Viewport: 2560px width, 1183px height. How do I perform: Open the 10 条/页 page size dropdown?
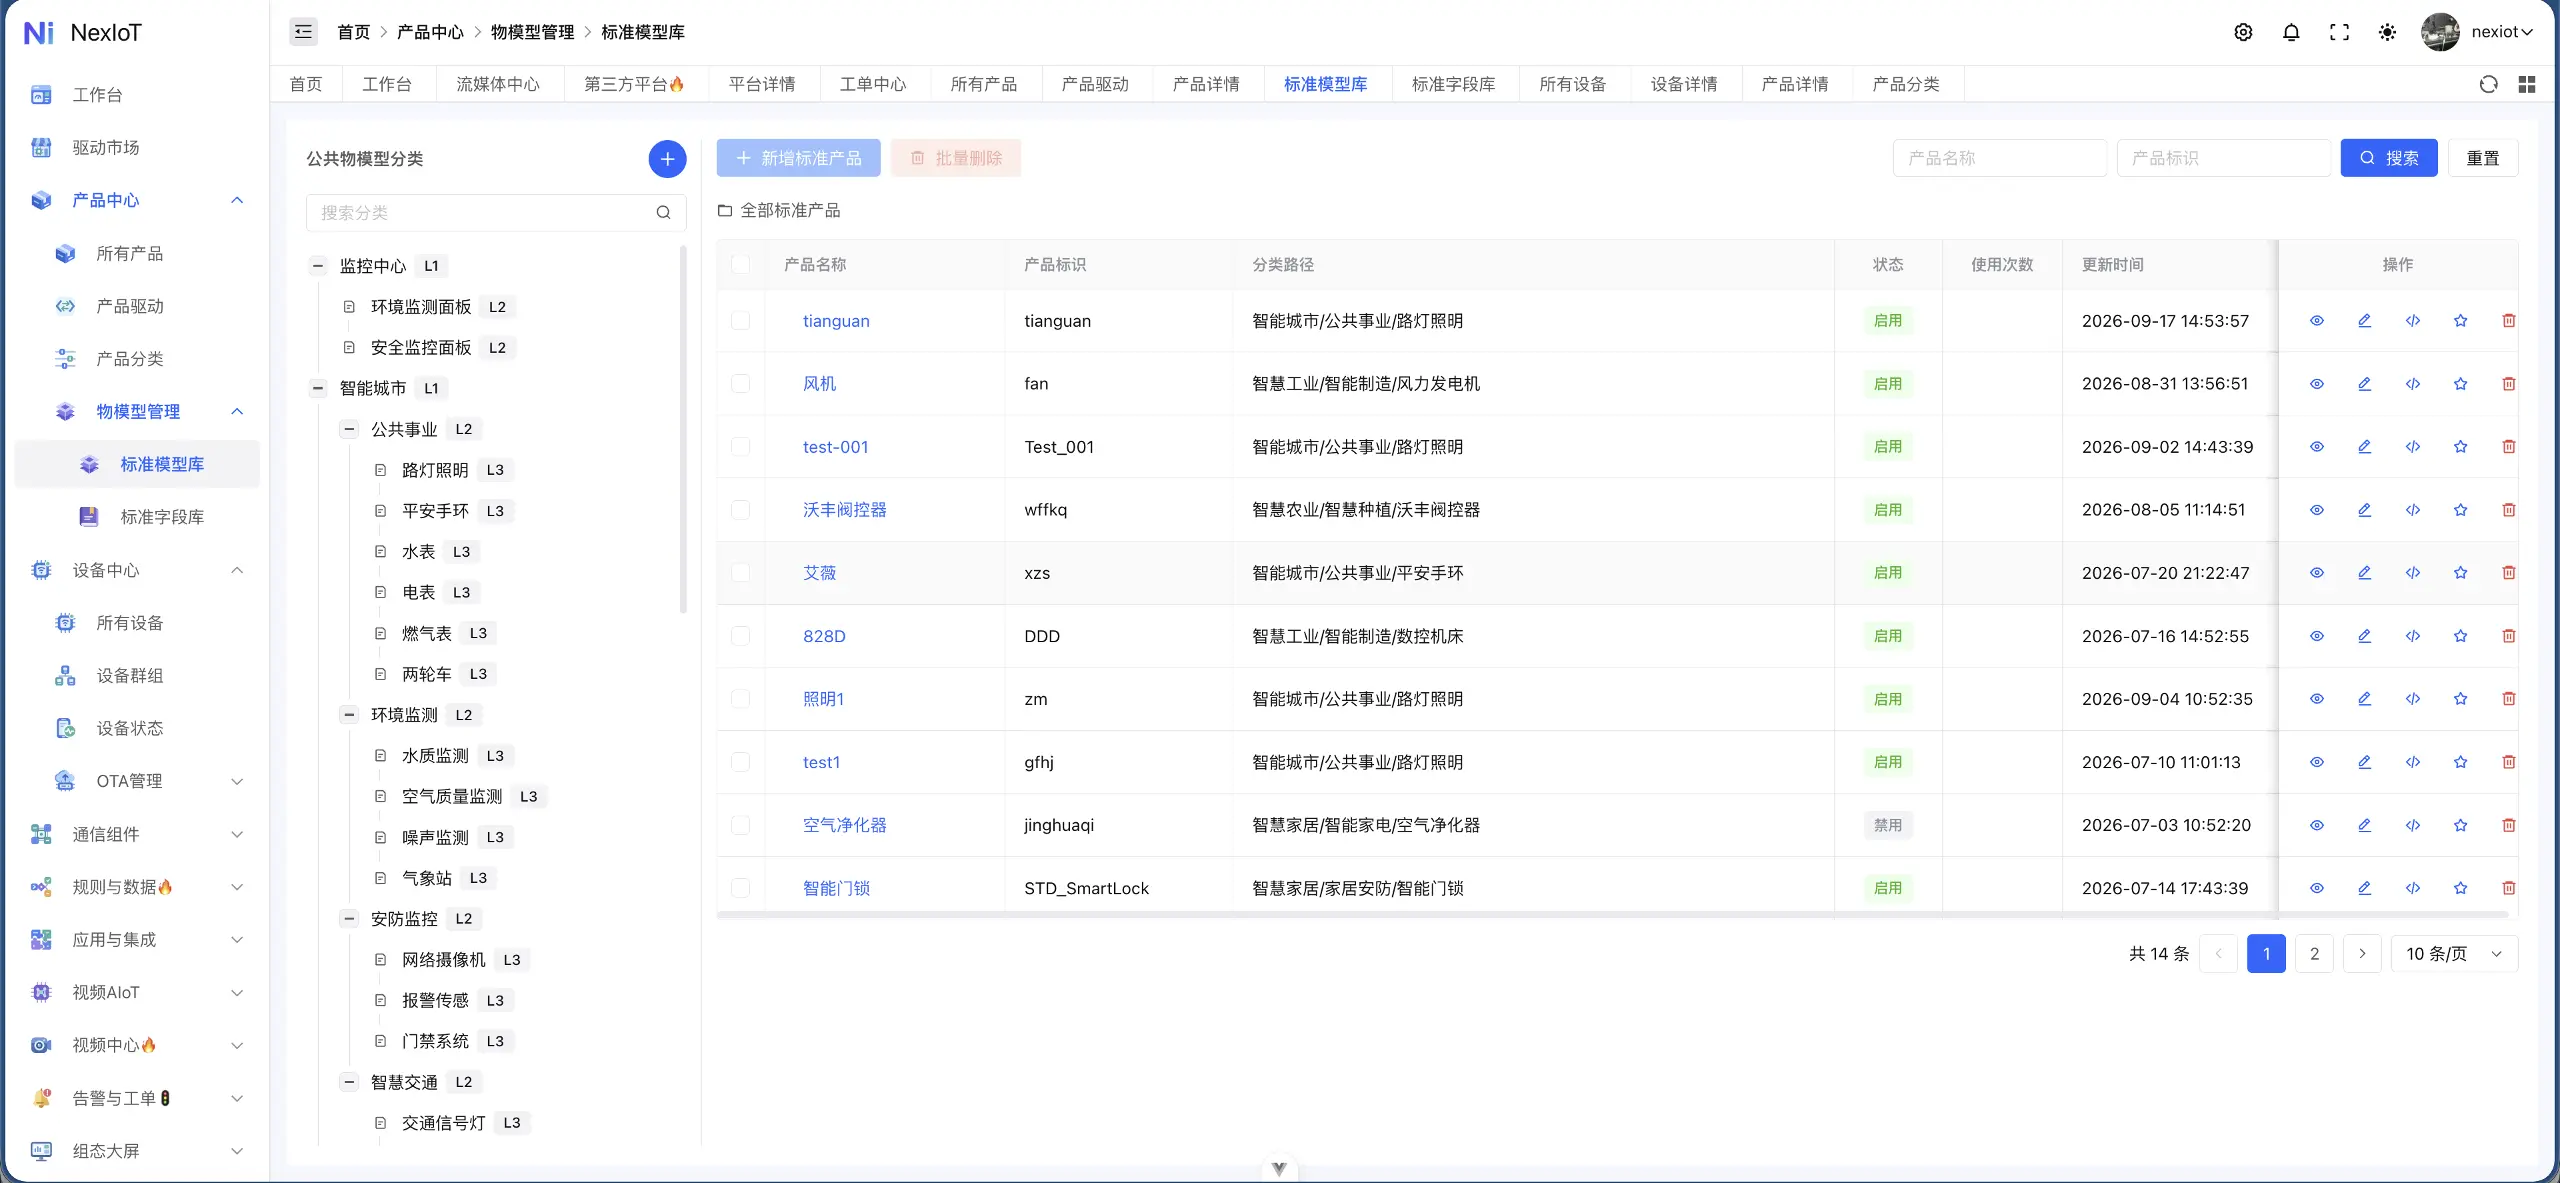[2454, 954]
